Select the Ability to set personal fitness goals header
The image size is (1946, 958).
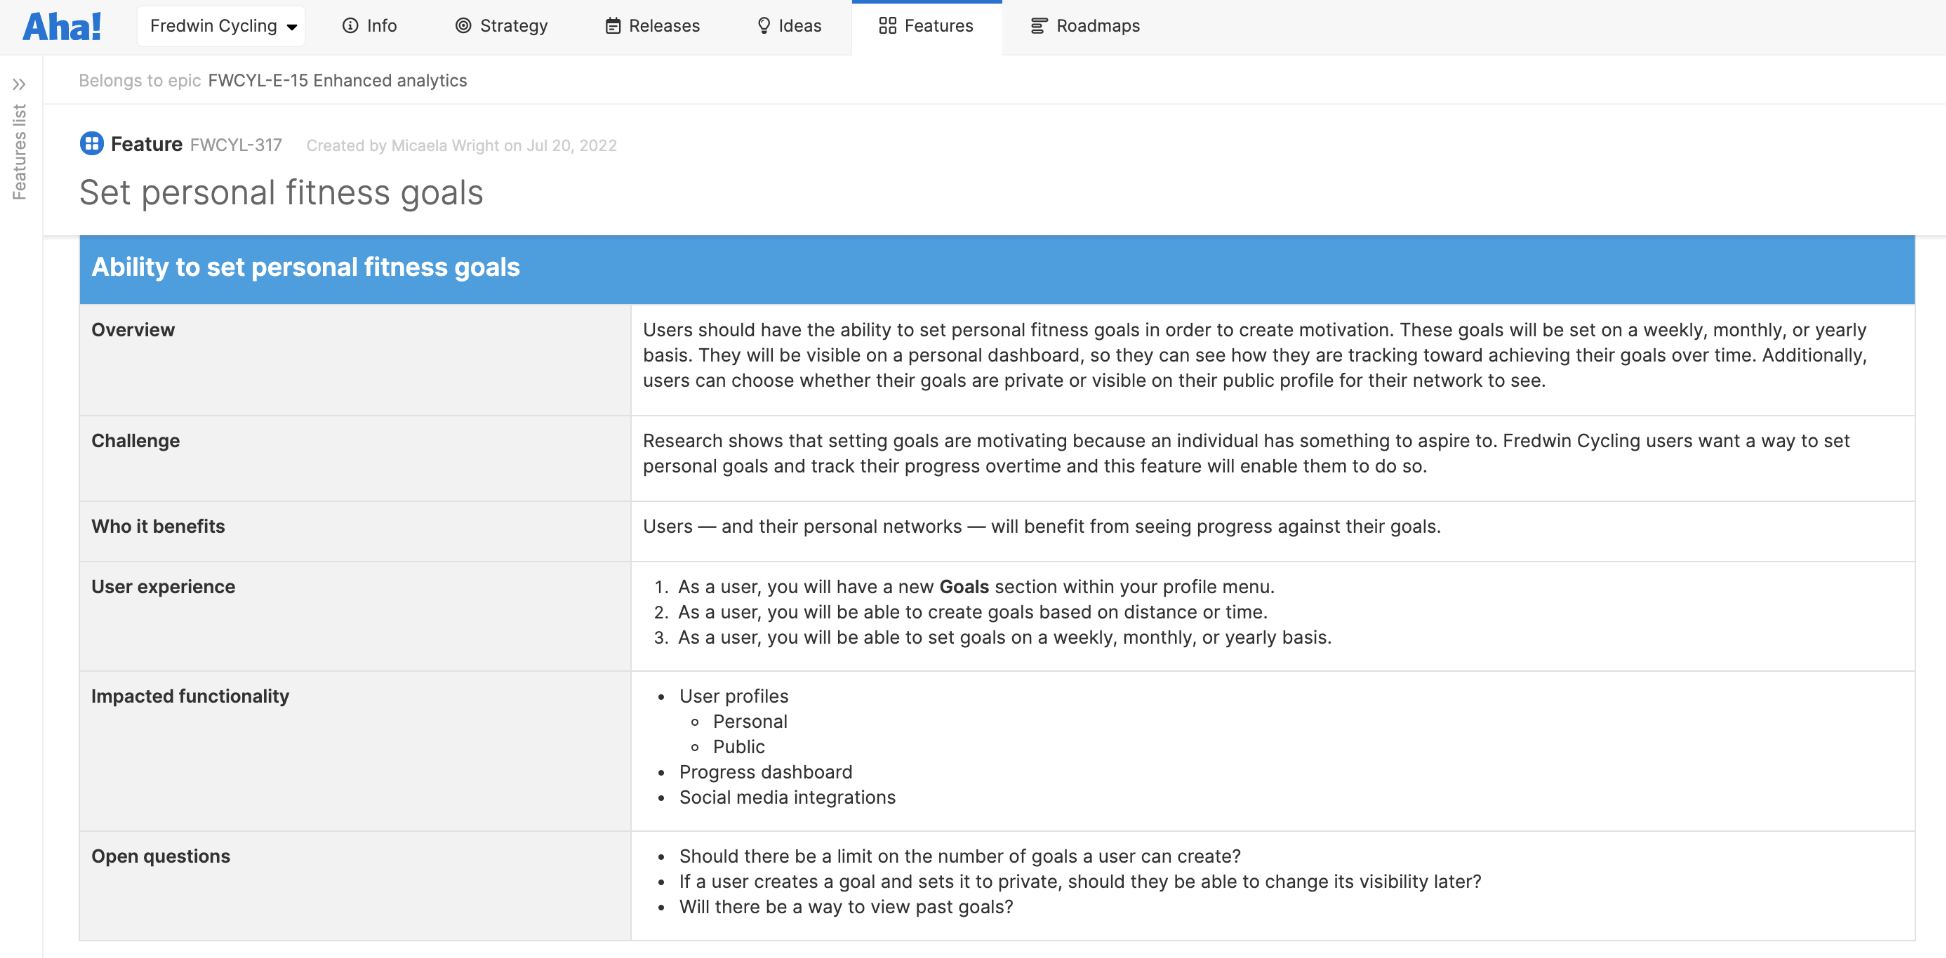pyautogui.click(x=305, y=267)
